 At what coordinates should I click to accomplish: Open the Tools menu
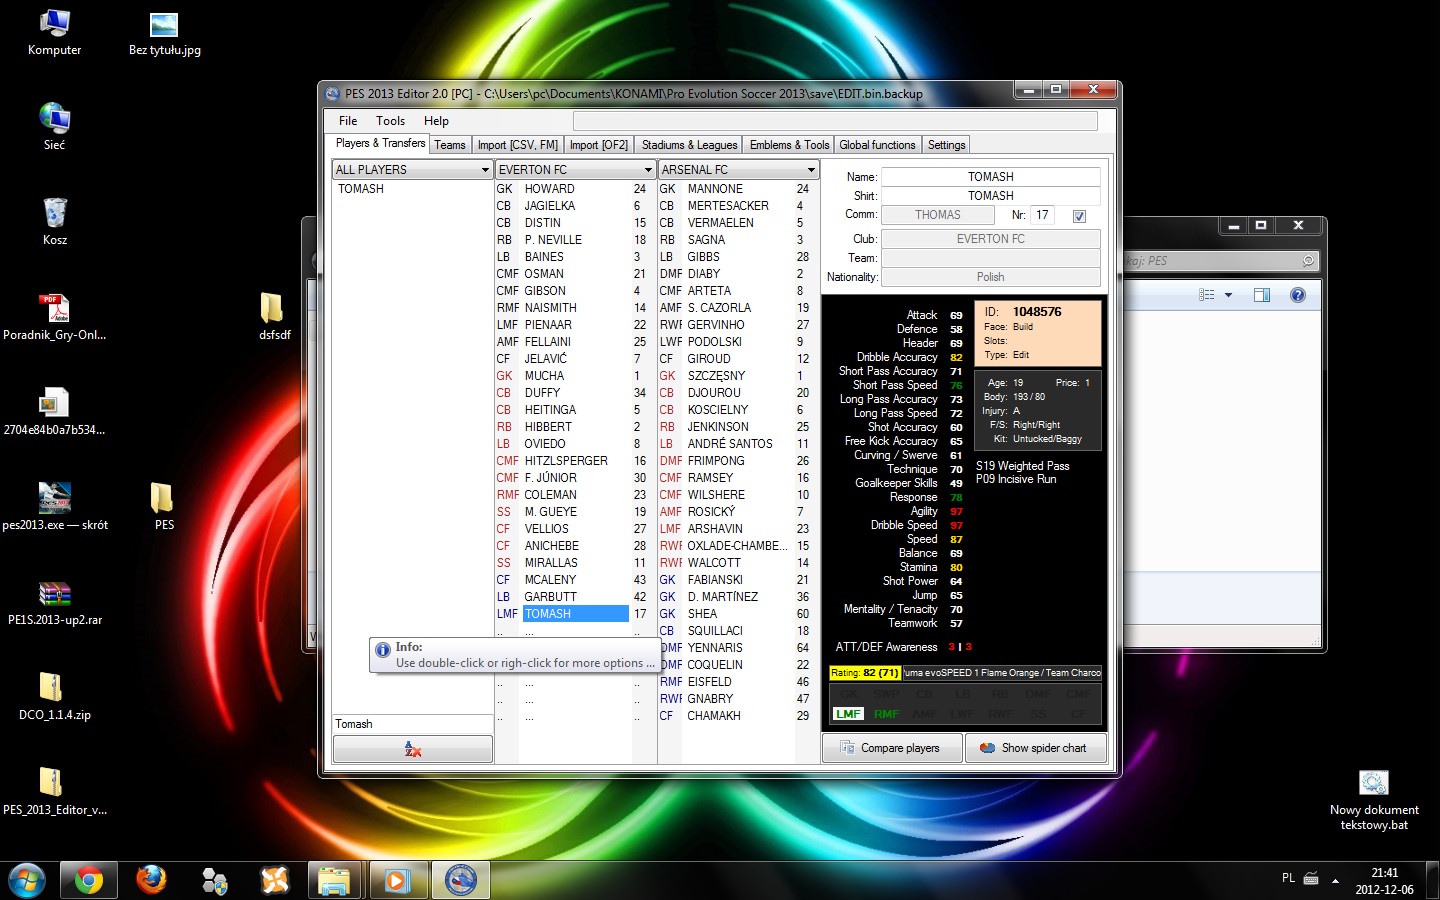pyautogui.click(x=391, y=121)
